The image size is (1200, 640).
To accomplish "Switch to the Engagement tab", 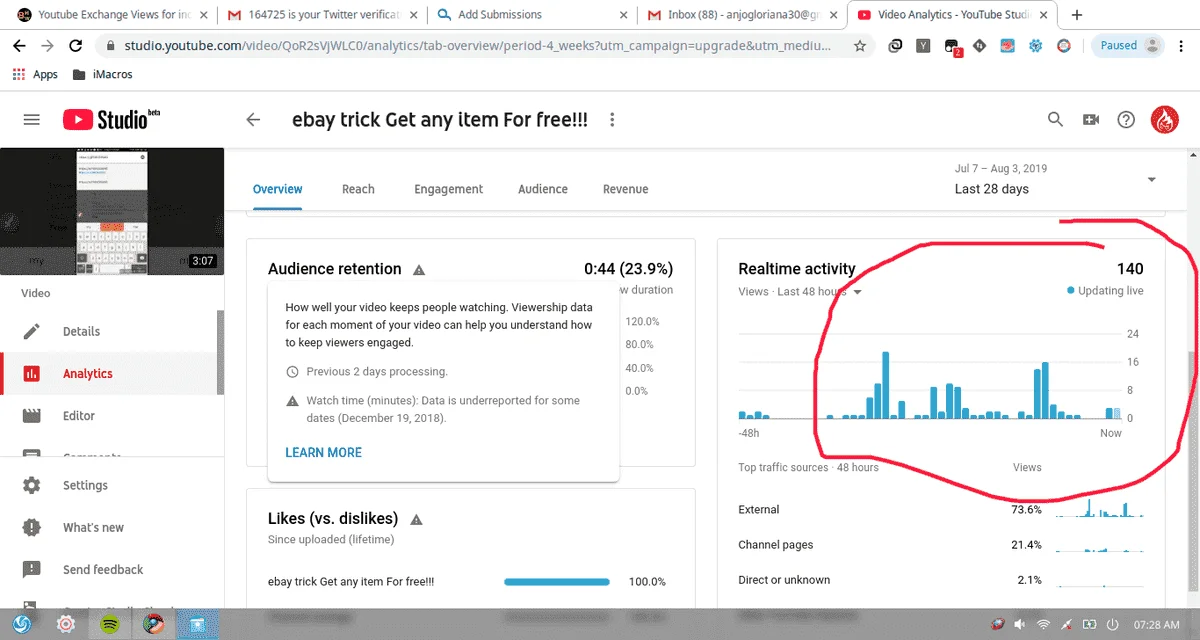I will (x=449, y=189).
